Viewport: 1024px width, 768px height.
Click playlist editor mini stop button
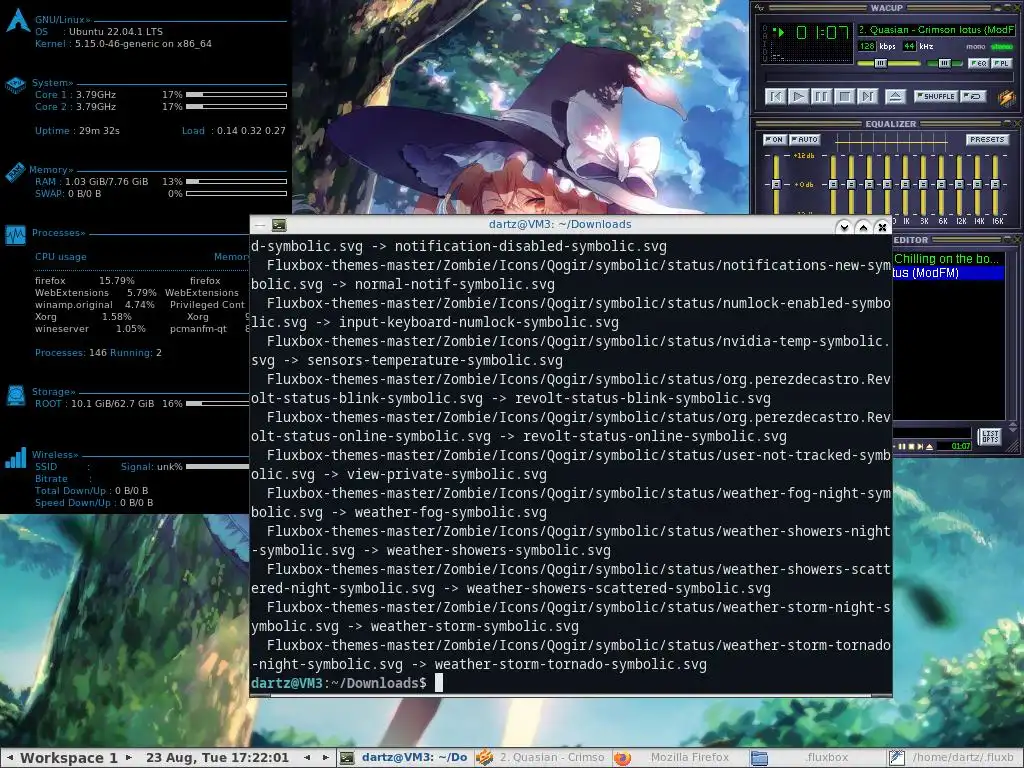tap(912, 447)
